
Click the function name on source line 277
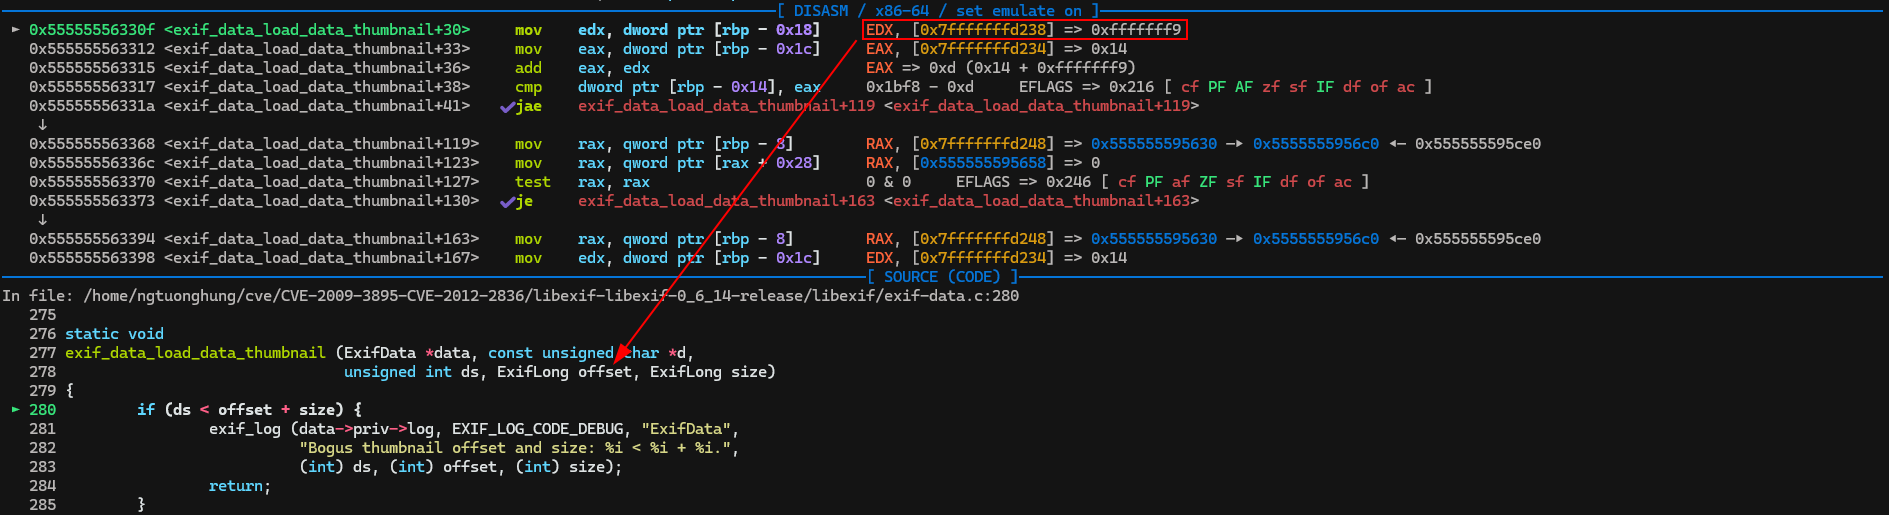point(195,353)
